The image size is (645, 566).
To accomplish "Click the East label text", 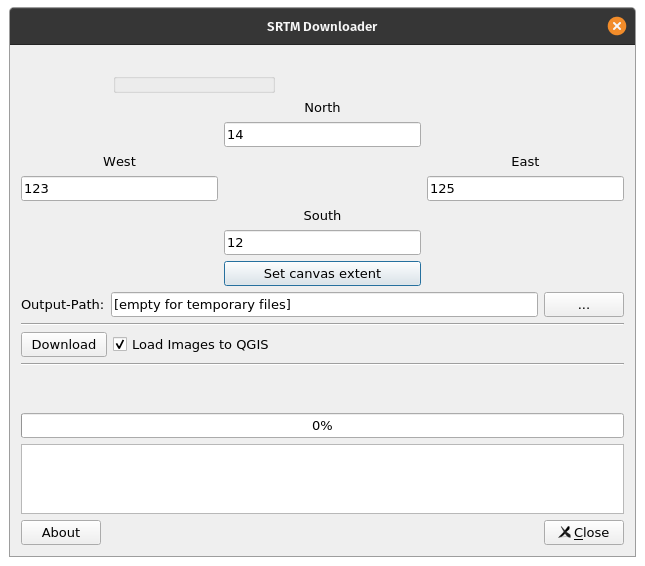I will pos(525,162).
